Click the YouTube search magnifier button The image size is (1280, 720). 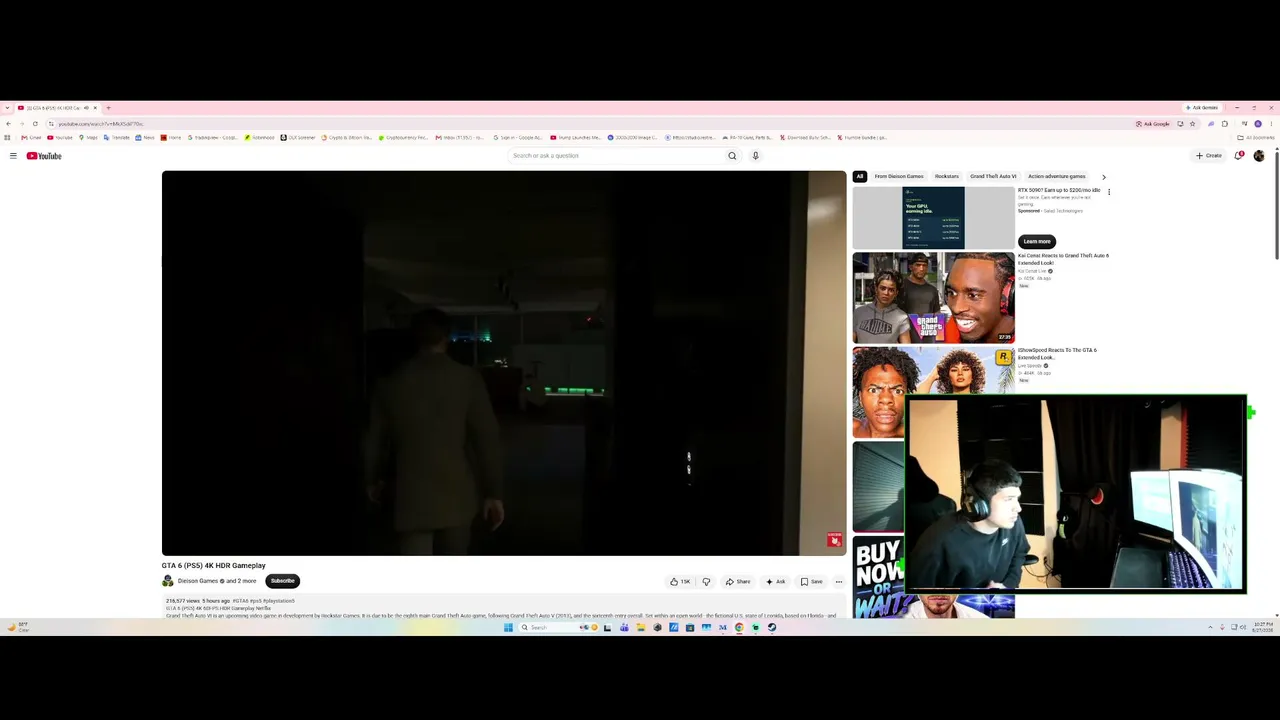point(732,156)
